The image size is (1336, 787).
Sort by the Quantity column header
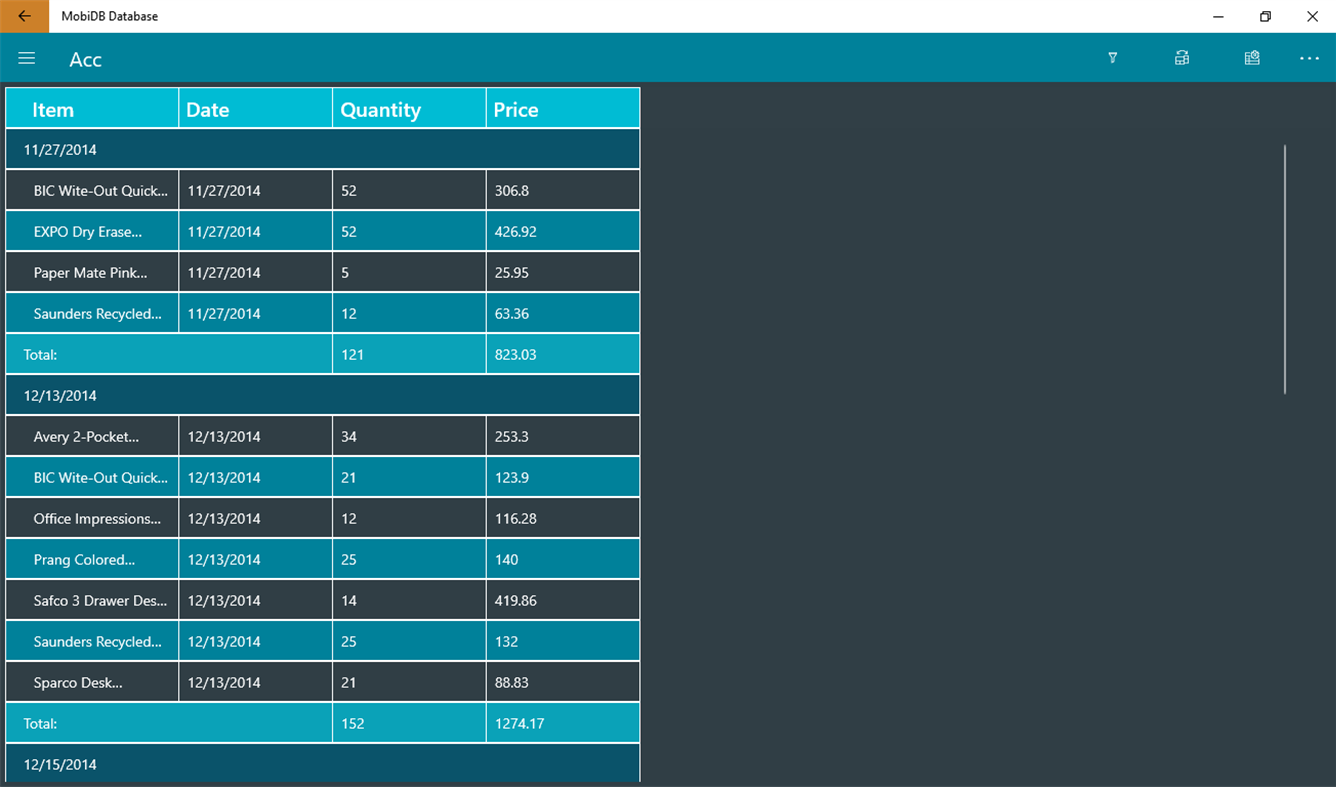pos(410,109)
